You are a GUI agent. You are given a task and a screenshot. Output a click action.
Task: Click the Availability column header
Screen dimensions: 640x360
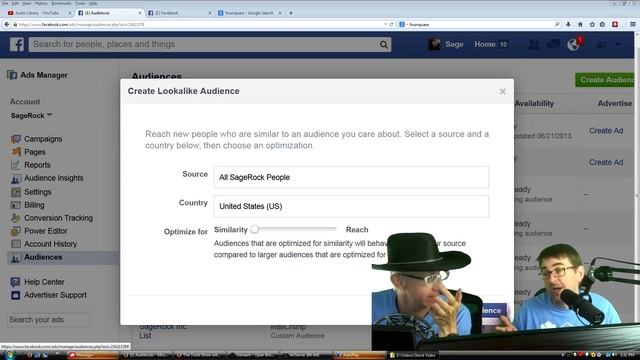click(x=534, y=103)
